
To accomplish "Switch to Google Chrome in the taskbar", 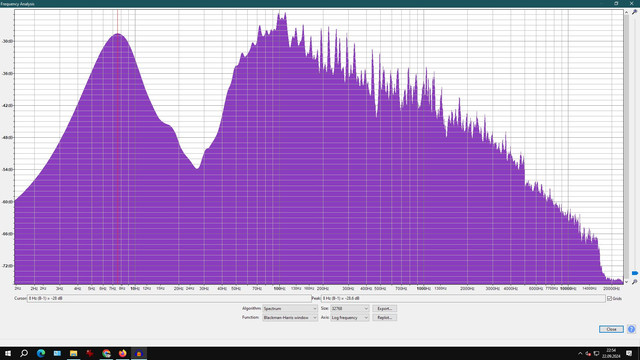I will [106, 353].
